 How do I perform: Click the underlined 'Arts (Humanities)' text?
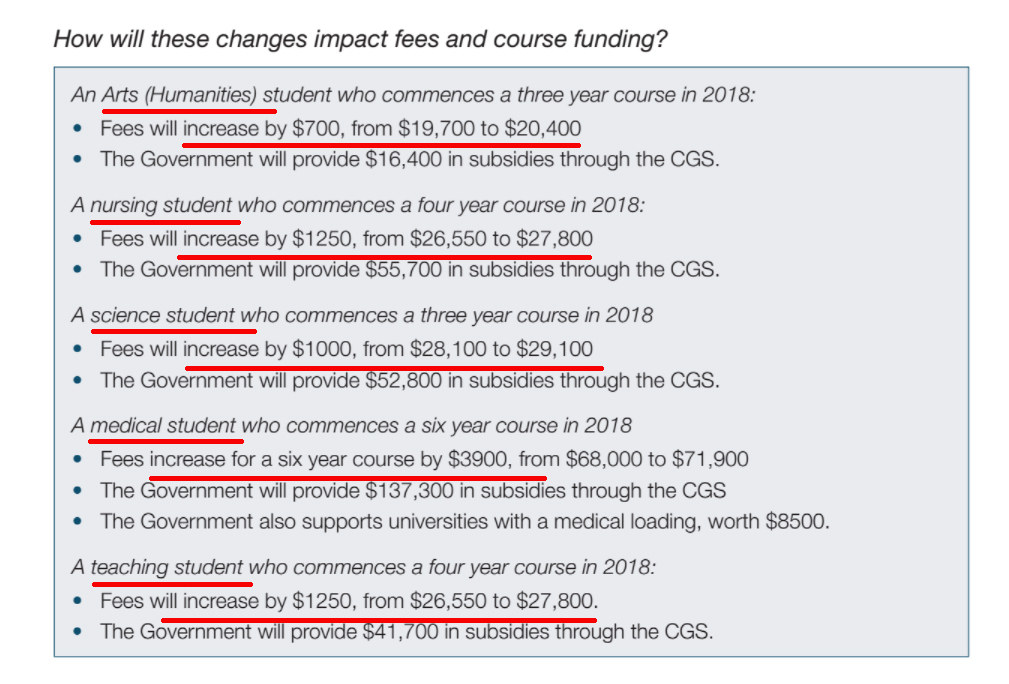(179, 95)
